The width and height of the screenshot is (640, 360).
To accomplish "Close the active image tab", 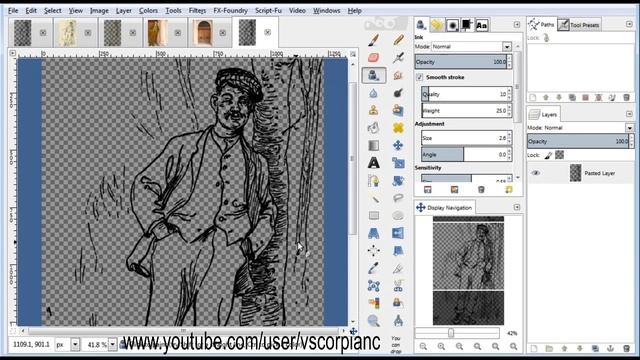I will 267,32.
